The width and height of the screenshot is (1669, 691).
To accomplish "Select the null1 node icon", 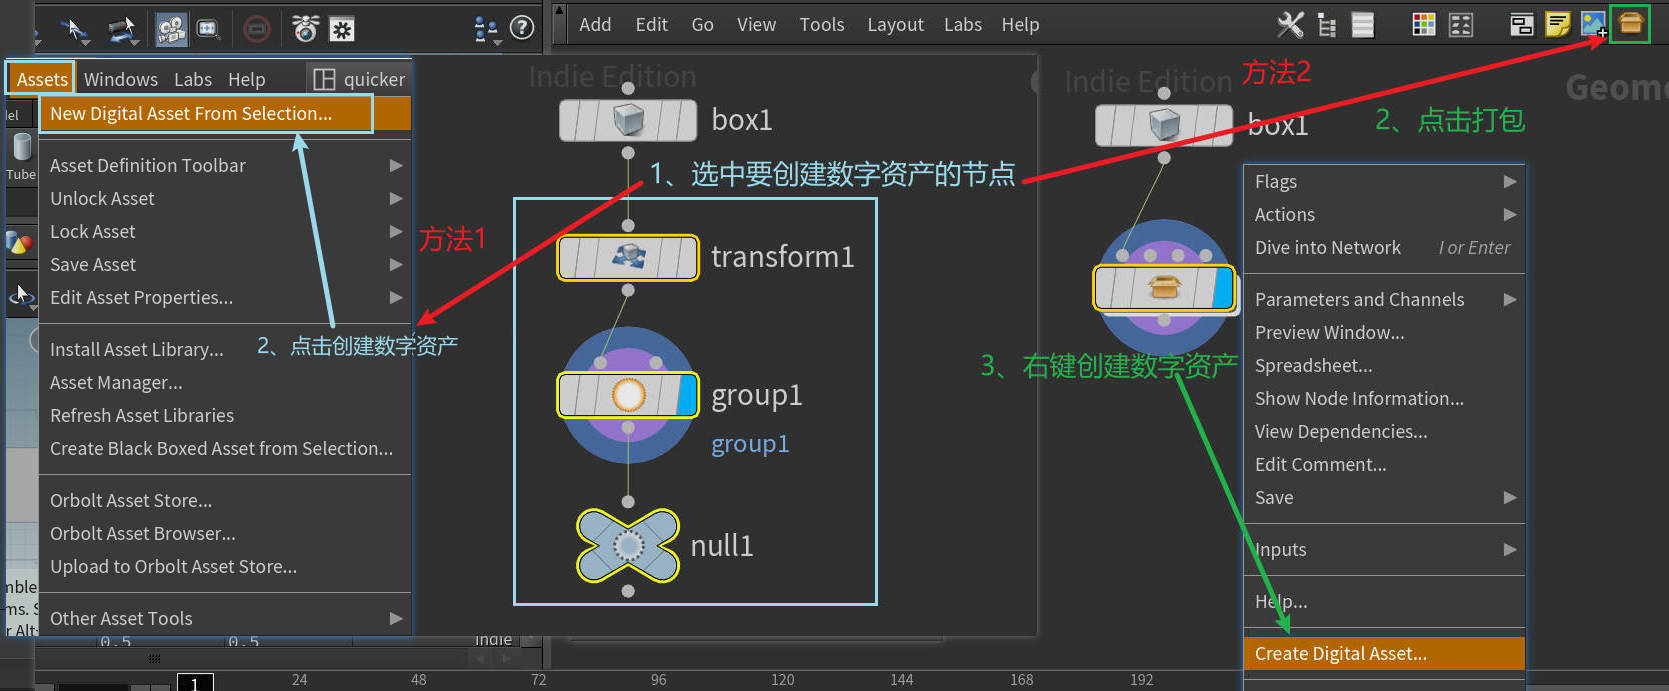I will (x=627, y=545).
